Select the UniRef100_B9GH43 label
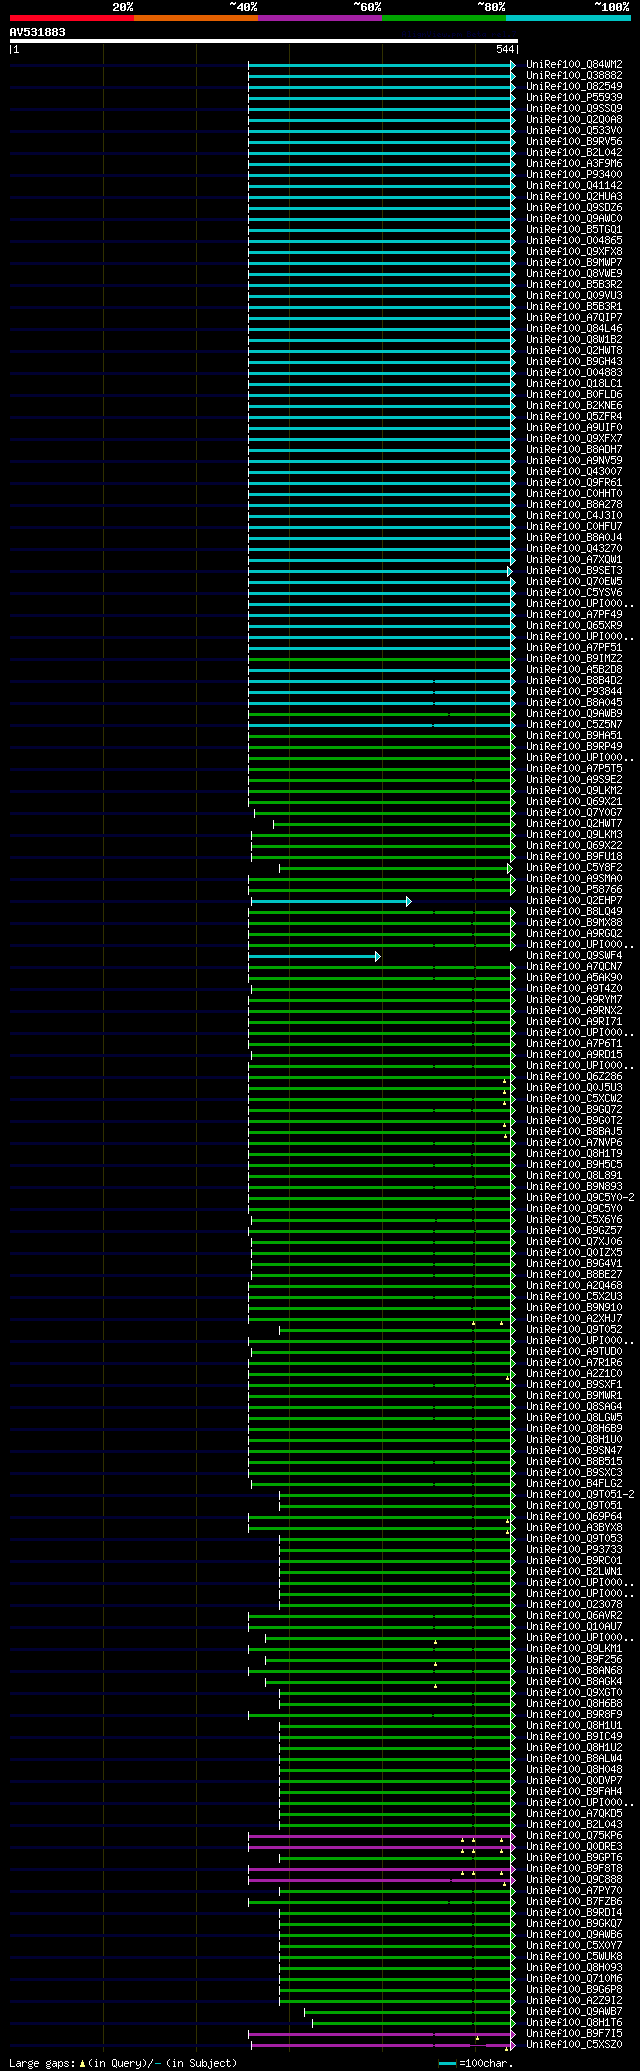 [574, 362]
